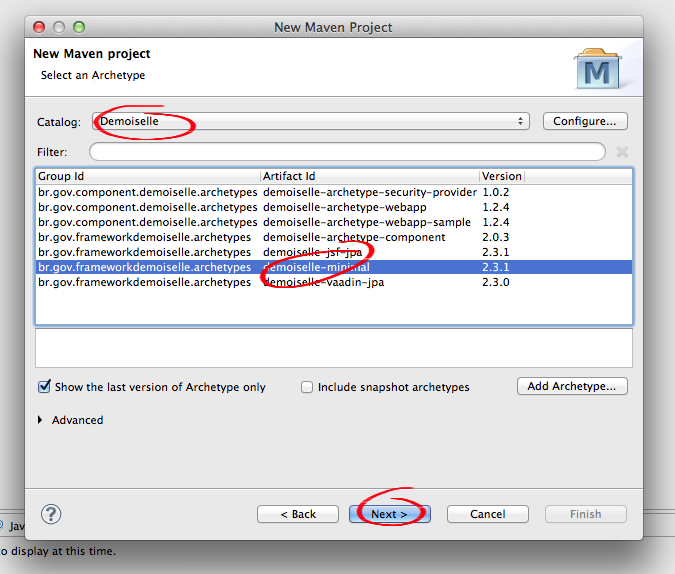The width and height of the screenshot is (675, 574).
Task: Sort by the Artifact Id column header
Action: pyautogui.click(x=370, y=176)
